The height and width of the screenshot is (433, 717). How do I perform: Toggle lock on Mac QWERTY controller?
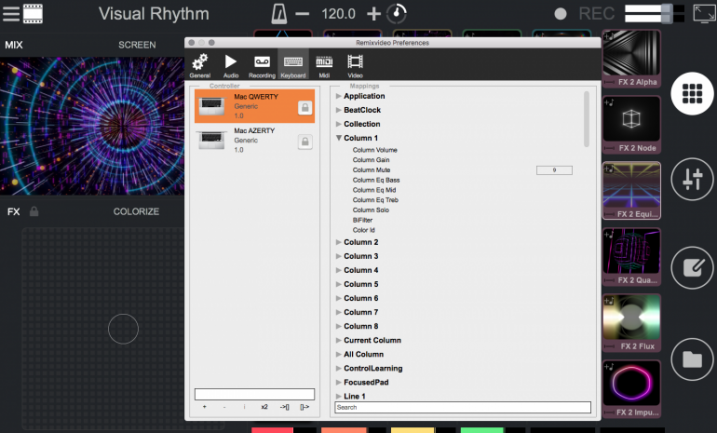[x=304, y=107]
